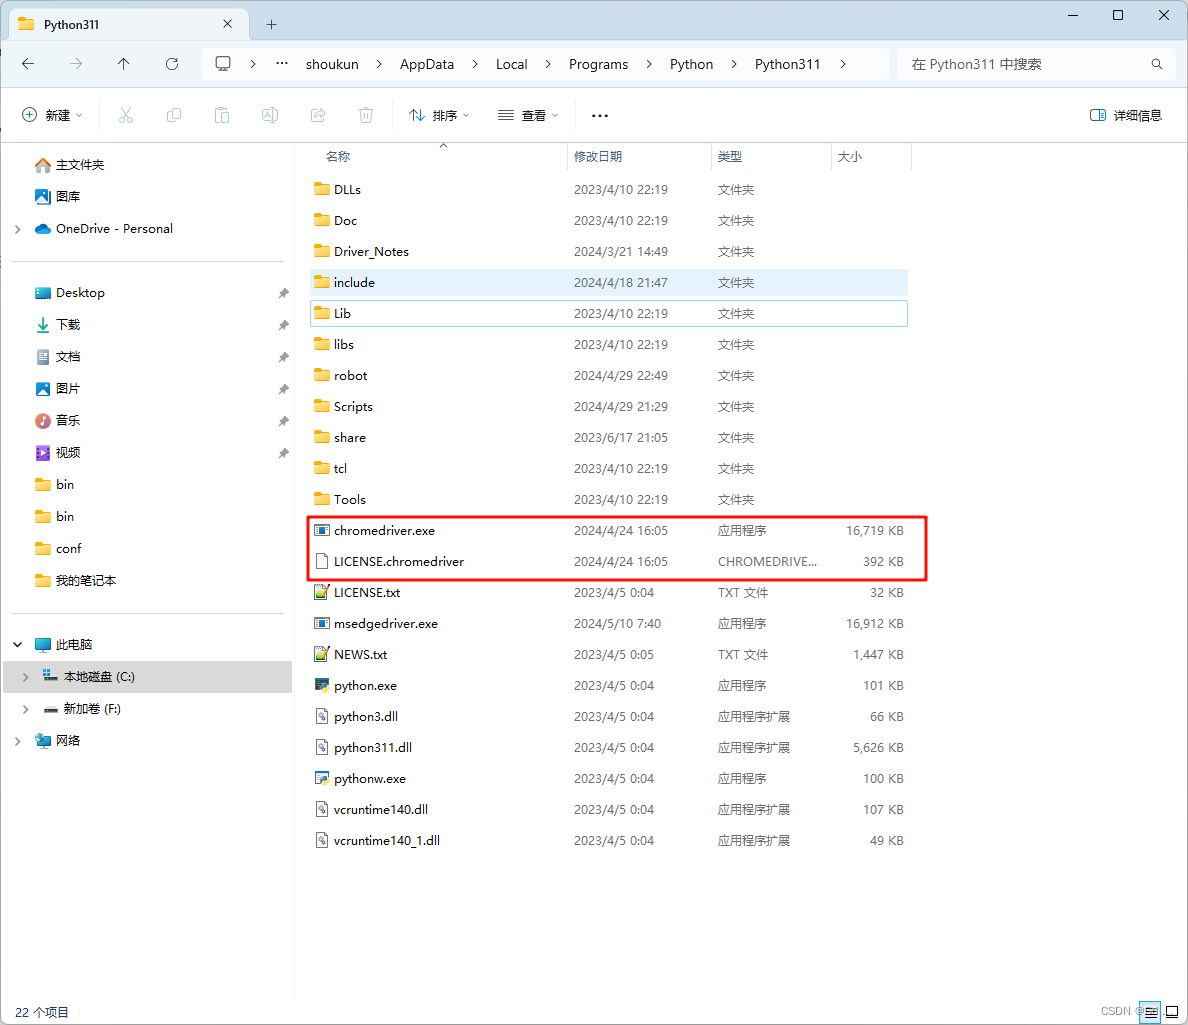Open 我的笔记本 folder in sidebar
The height and width of the screenshot is (1025, 1188).
pos(75,580)
